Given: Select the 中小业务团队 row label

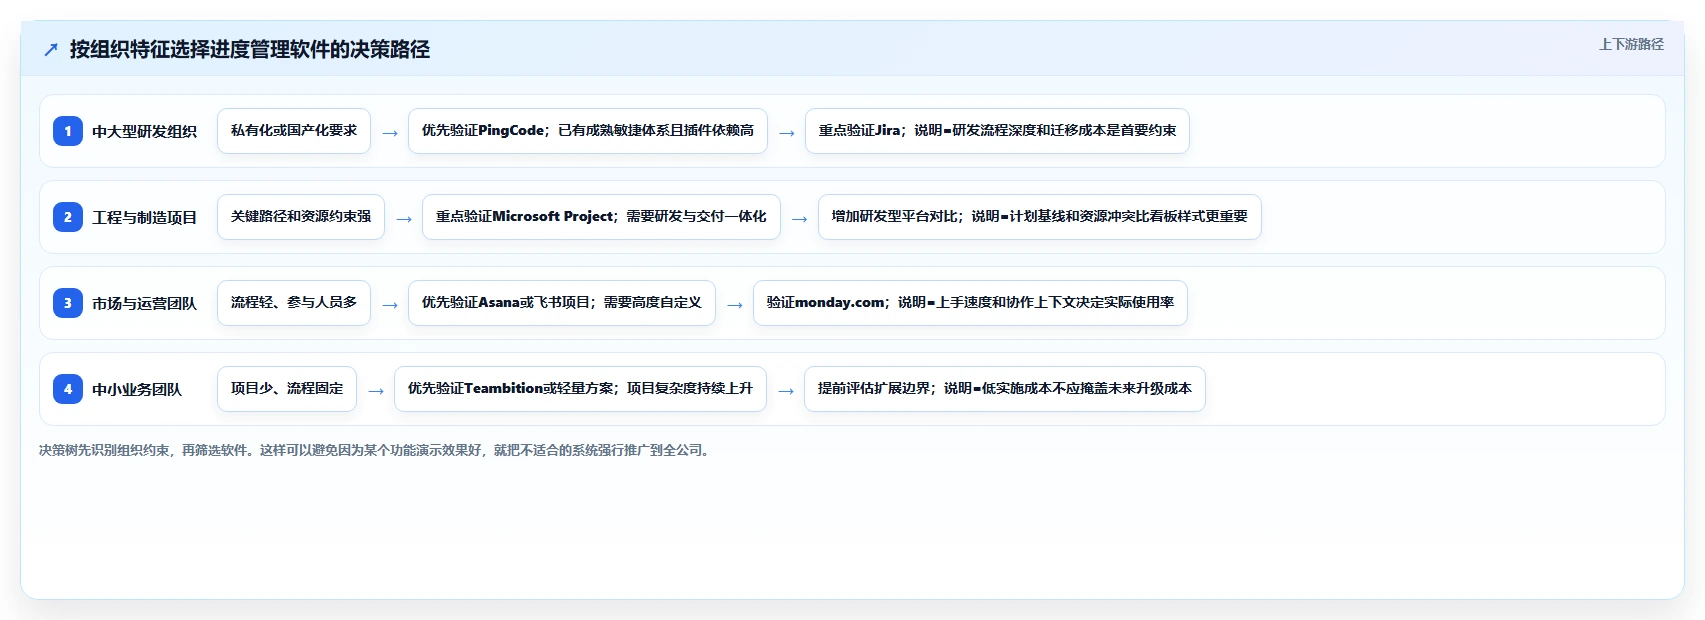Looking at the screenshot, I should [x=137, y=389].
